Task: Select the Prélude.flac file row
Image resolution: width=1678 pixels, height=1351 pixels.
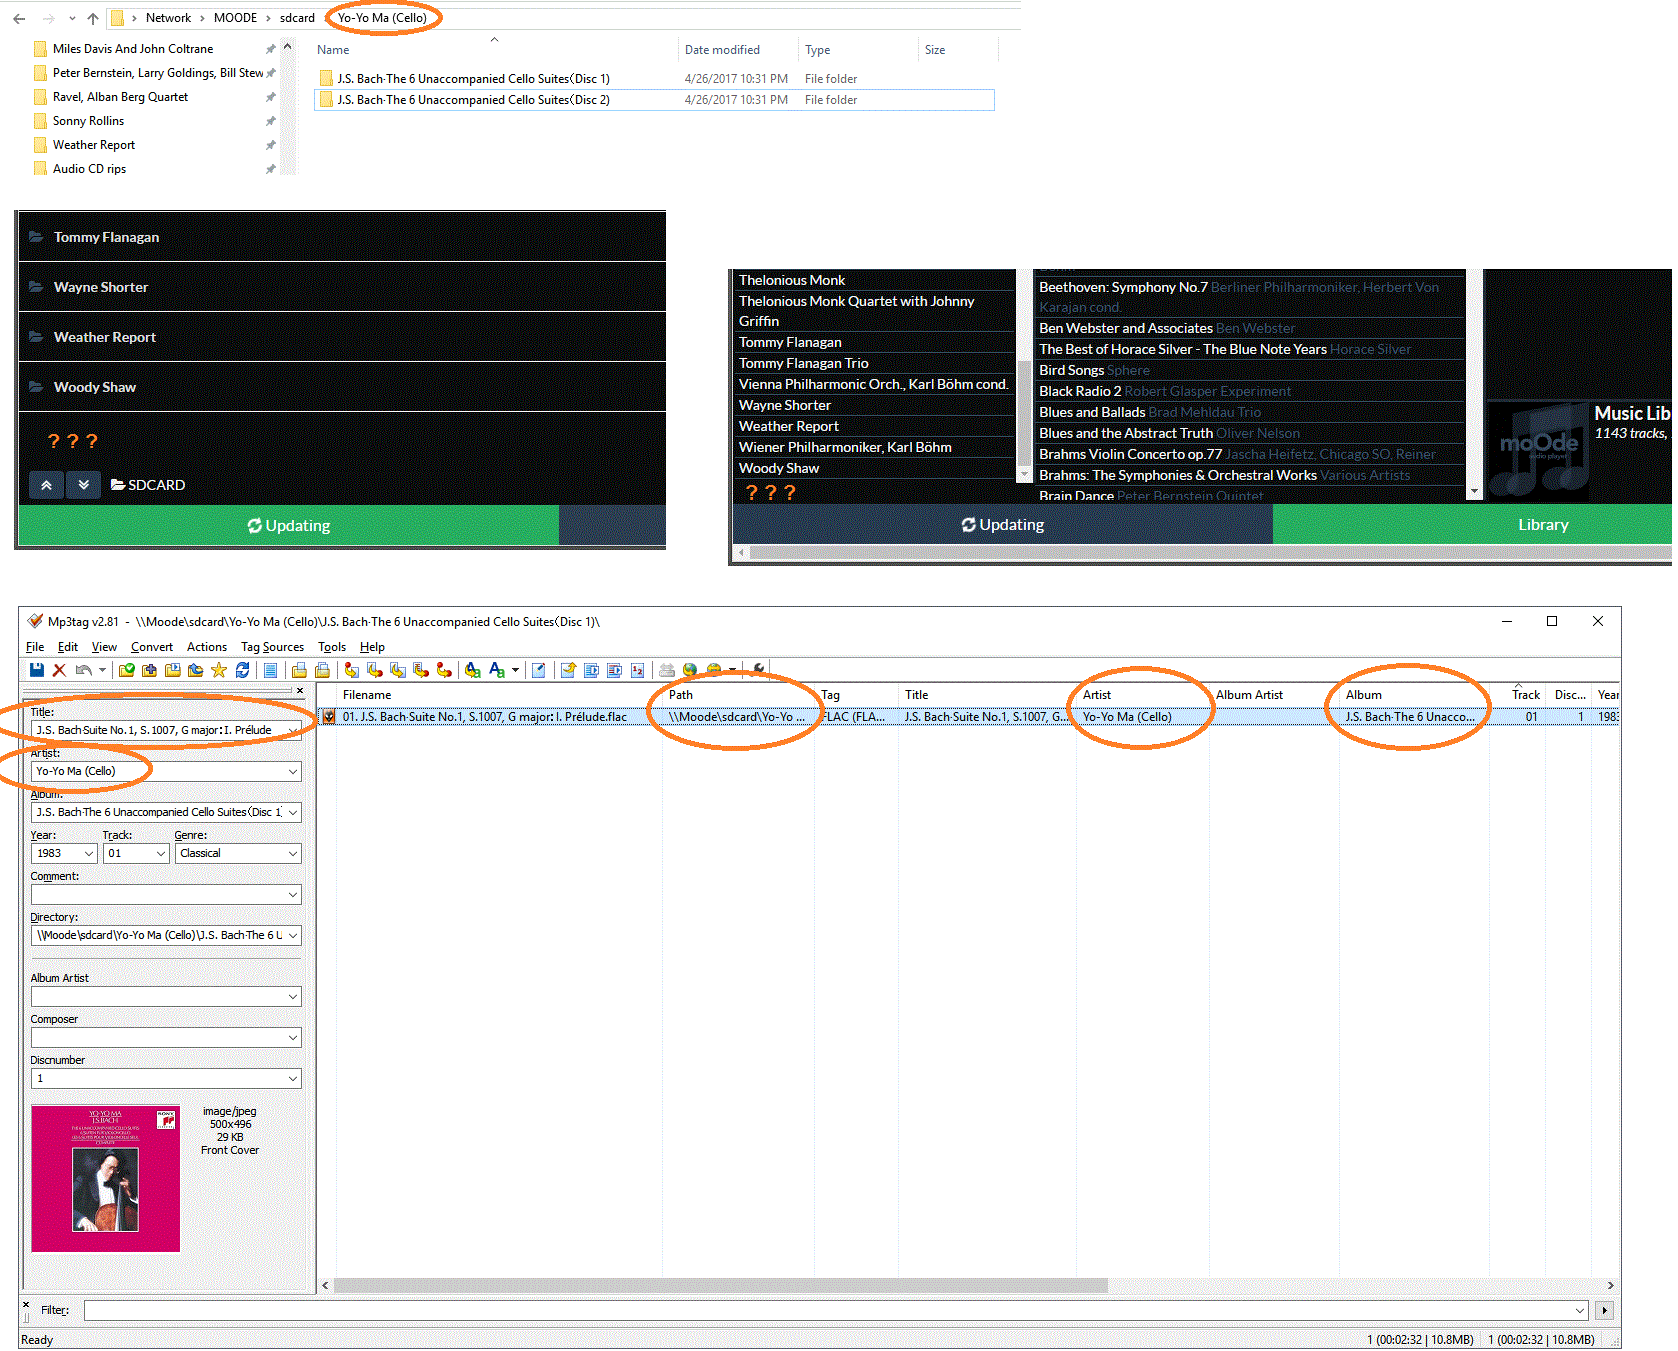Action: tap(968, 717)
